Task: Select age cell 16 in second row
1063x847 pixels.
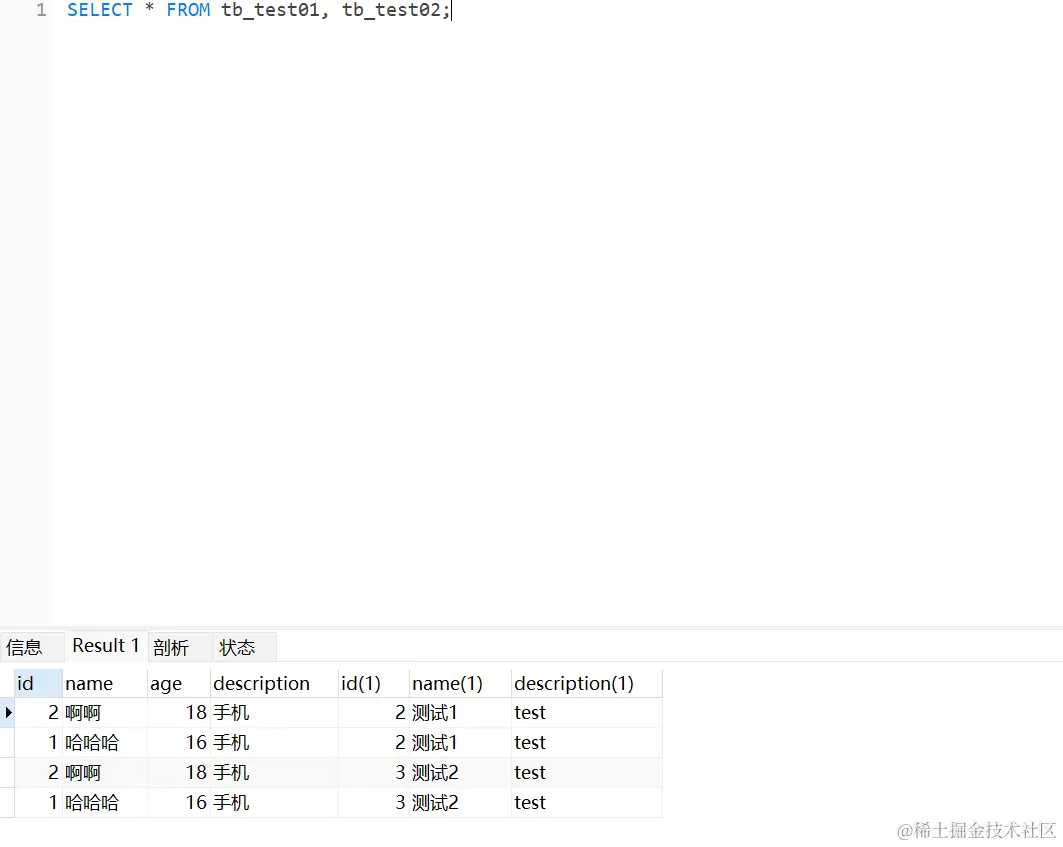Action: pyautogui.click(x=178, y=743)
